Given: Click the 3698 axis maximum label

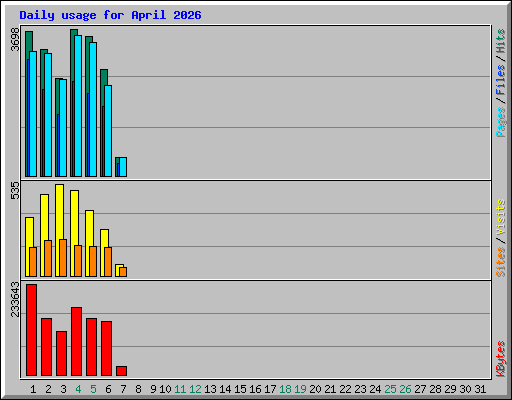Looking at the screenshot, I should point(15,39).
